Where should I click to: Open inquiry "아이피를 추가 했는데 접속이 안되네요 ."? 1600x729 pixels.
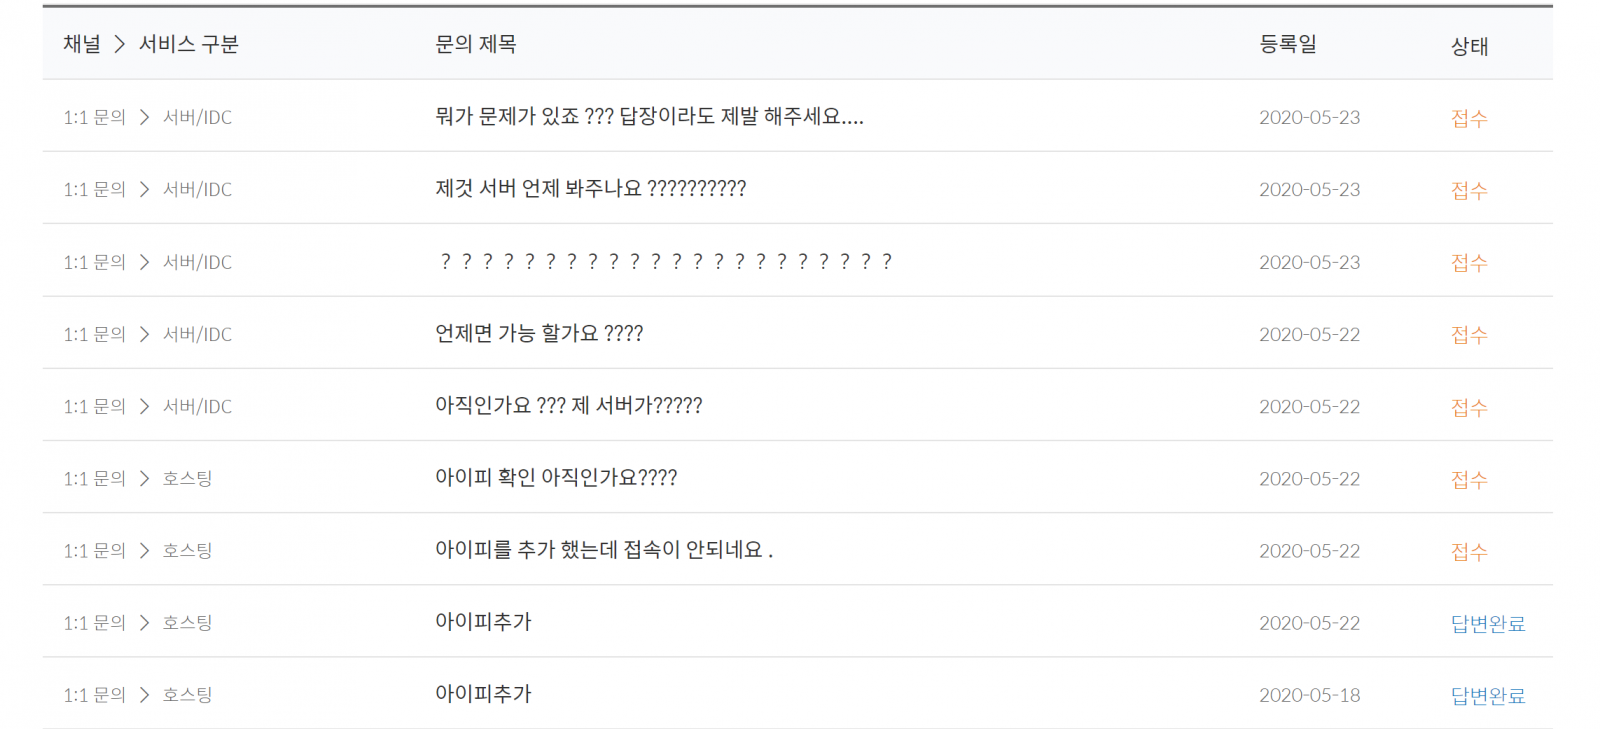pyautogui.click(x=603, y=550)
